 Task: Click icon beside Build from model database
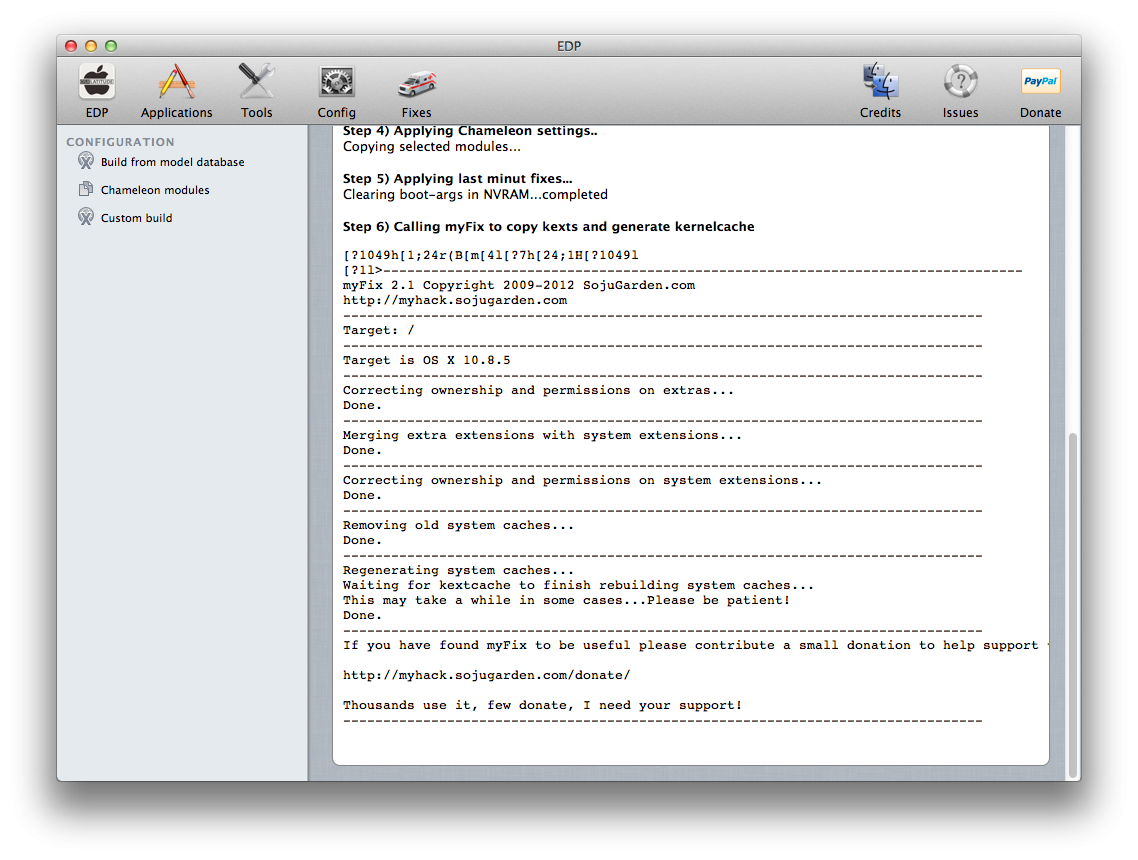86,161
